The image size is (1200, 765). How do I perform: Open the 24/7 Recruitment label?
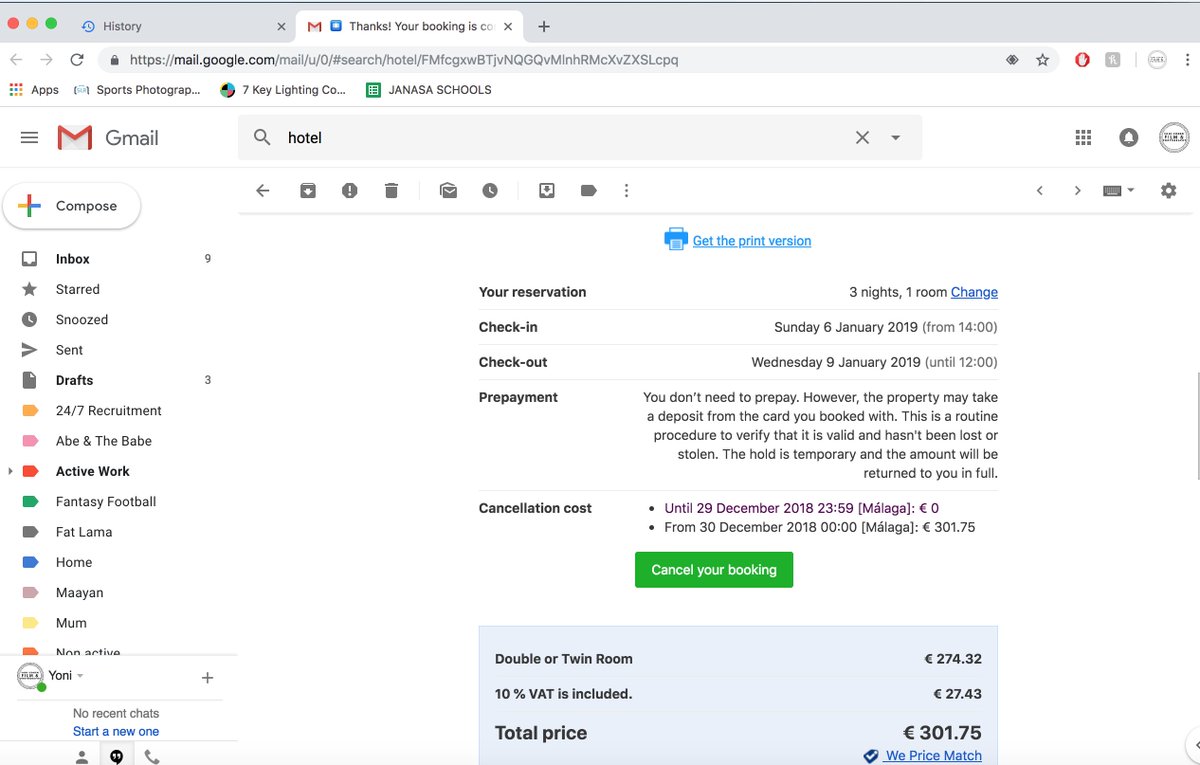coord(110,411)
